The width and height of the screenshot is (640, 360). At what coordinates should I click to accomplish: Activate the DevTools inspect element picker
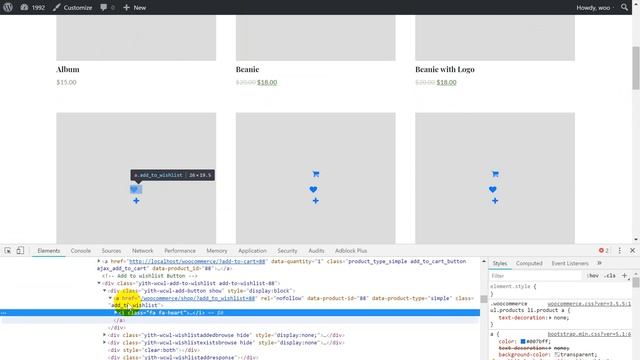(8, 251)
